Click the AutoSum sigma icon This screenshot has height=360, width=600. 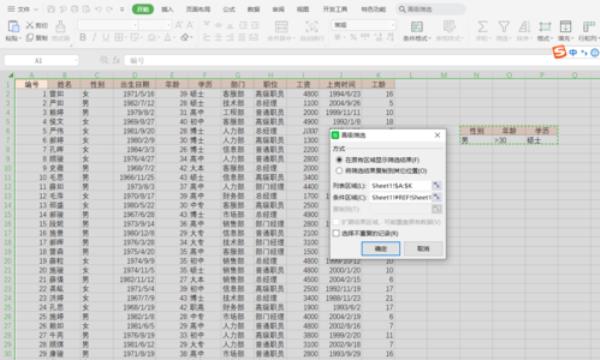point(482,27)
